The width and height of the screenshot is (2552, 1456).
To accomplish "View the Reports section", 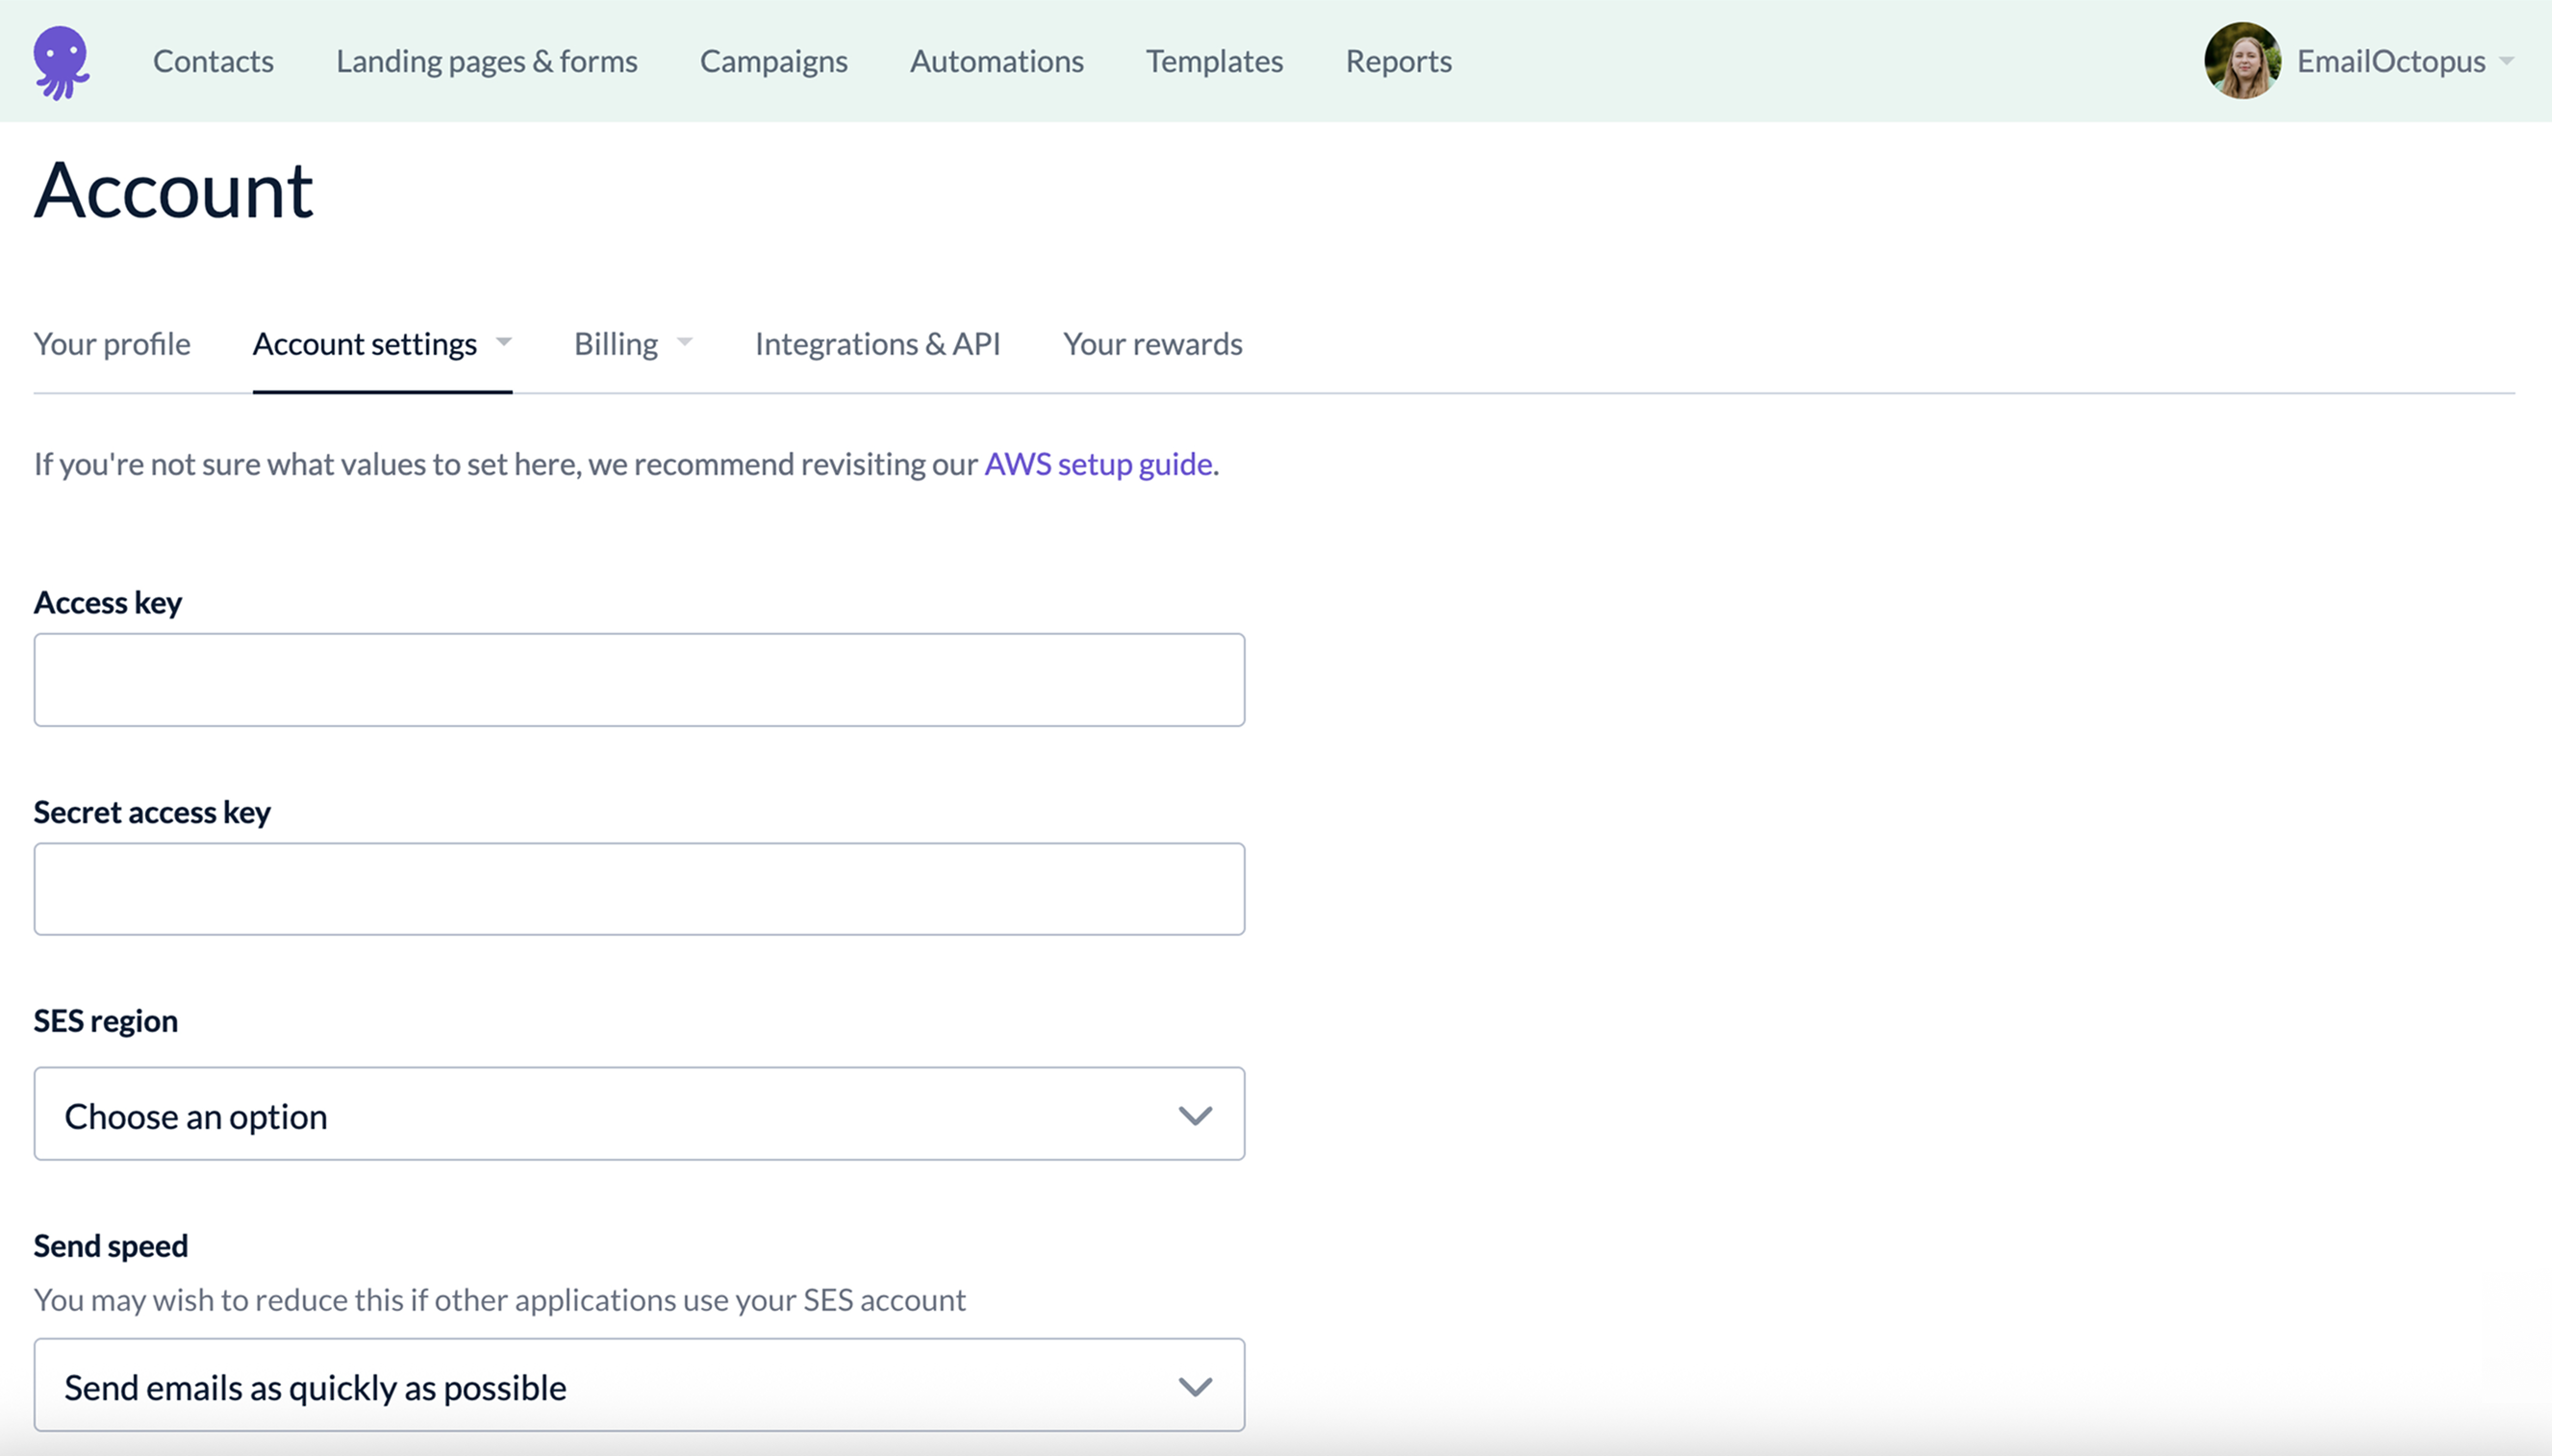I will pyautogui.click(x=1398, y=61).
